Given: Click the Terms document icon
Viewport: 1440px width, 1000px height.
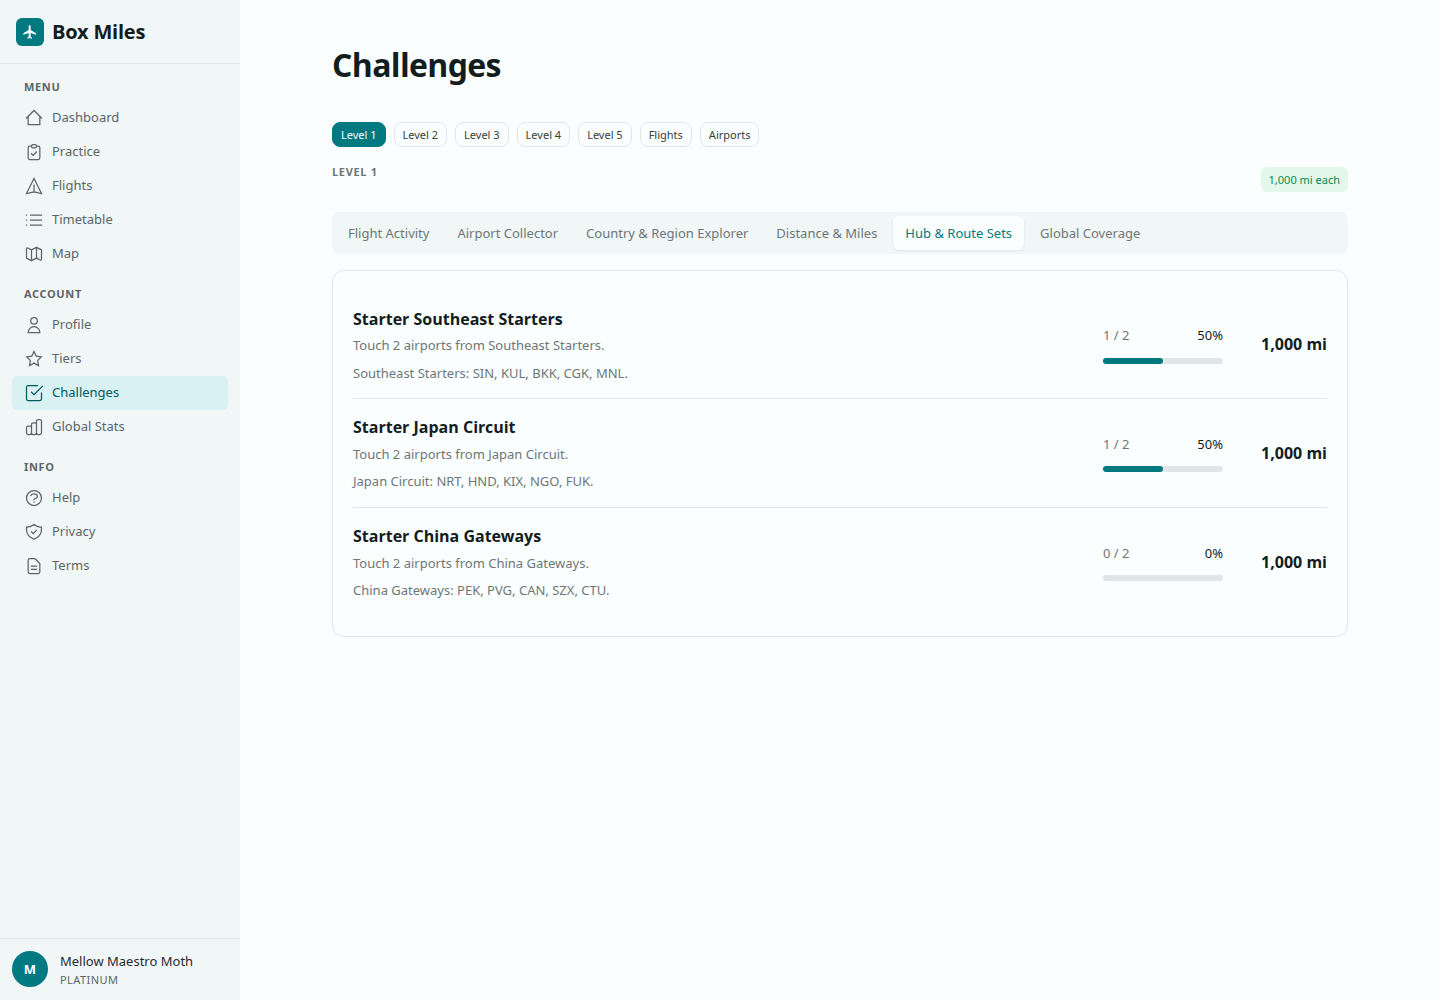Looking at the screenshot, I should pyautogui.click(x=34, y=566).
